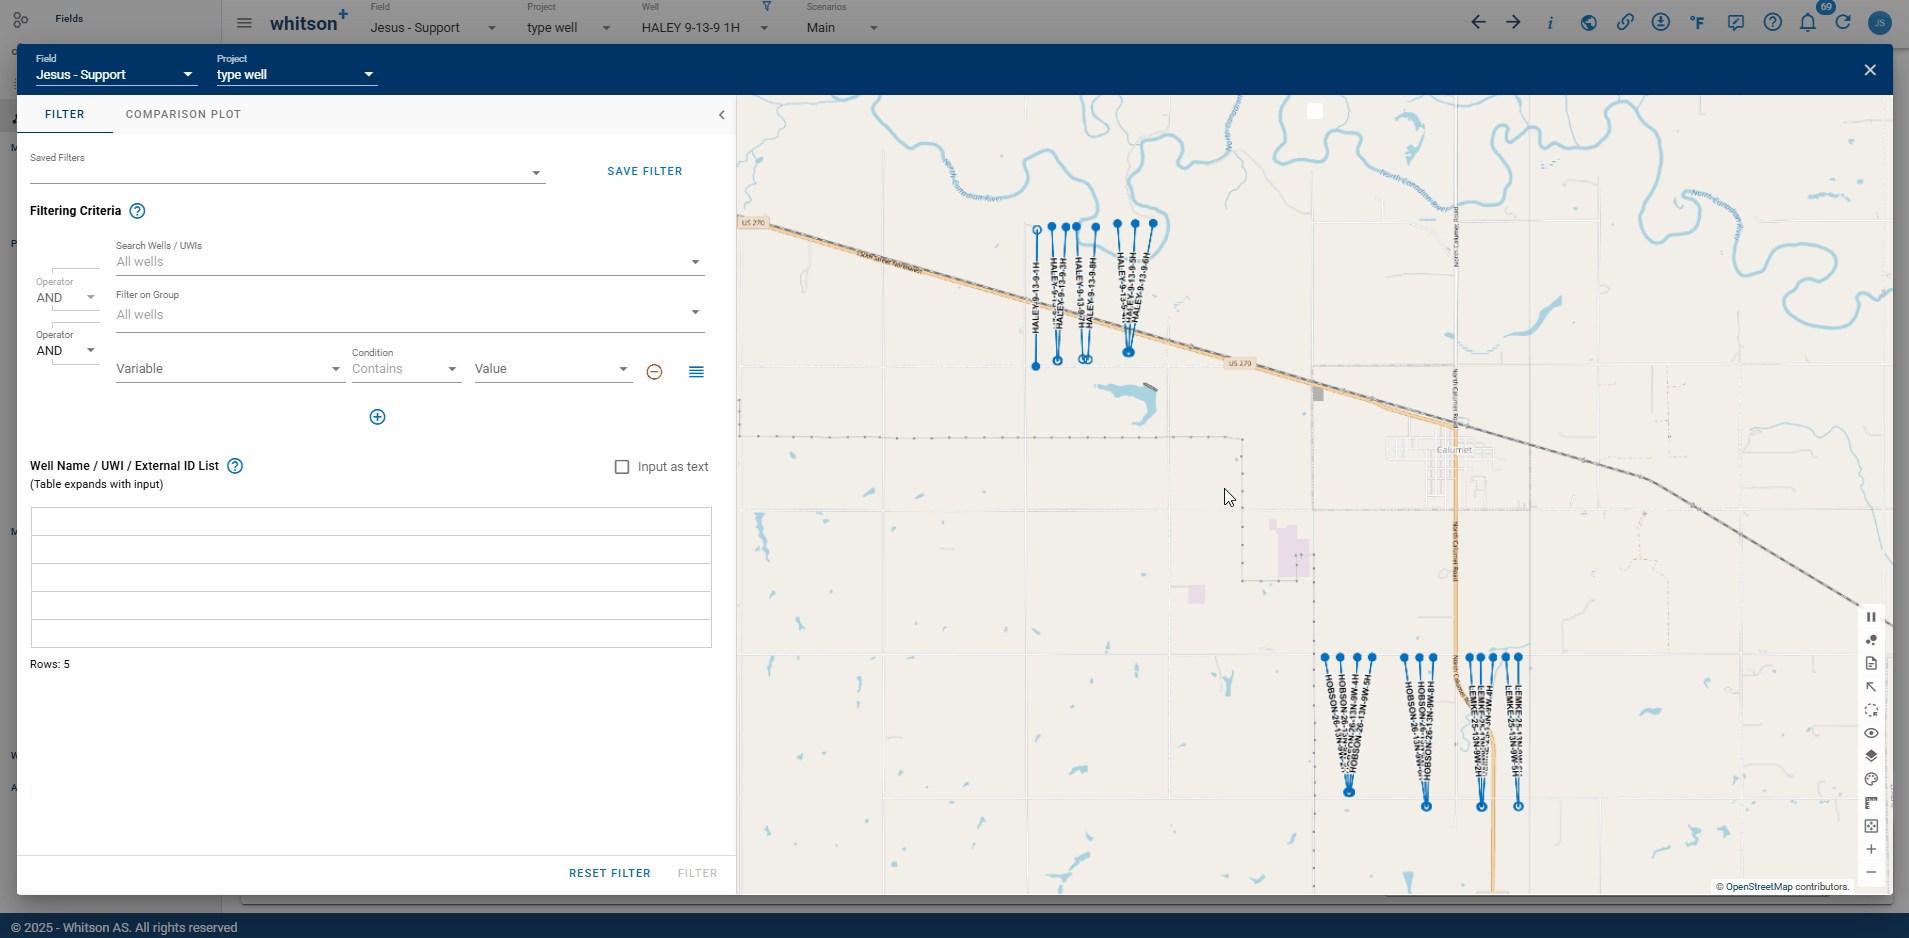Add a new filter condition with plus circle
Screen dimensions: 1909x938
coord(377,417)
